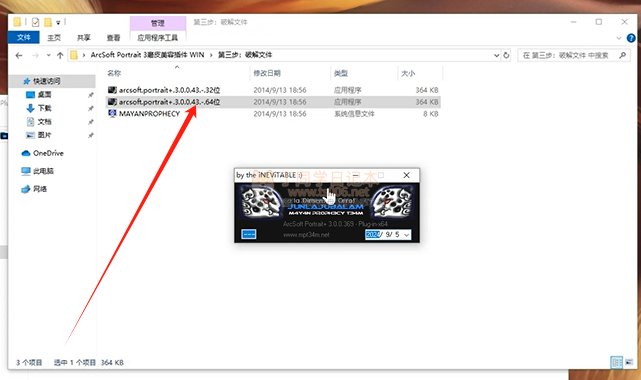This screenshot has height=380, width=641.
Task: Sort by 修改日期 column header
Action: tap(267, 73)
